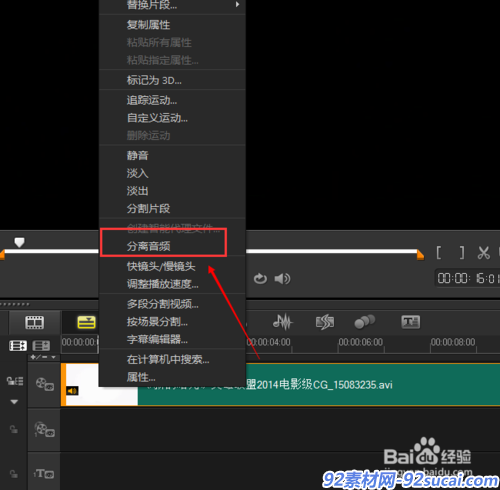
Task: Set the mark-in bracket point
Action: pyautogui.click(x=439, y=253)
